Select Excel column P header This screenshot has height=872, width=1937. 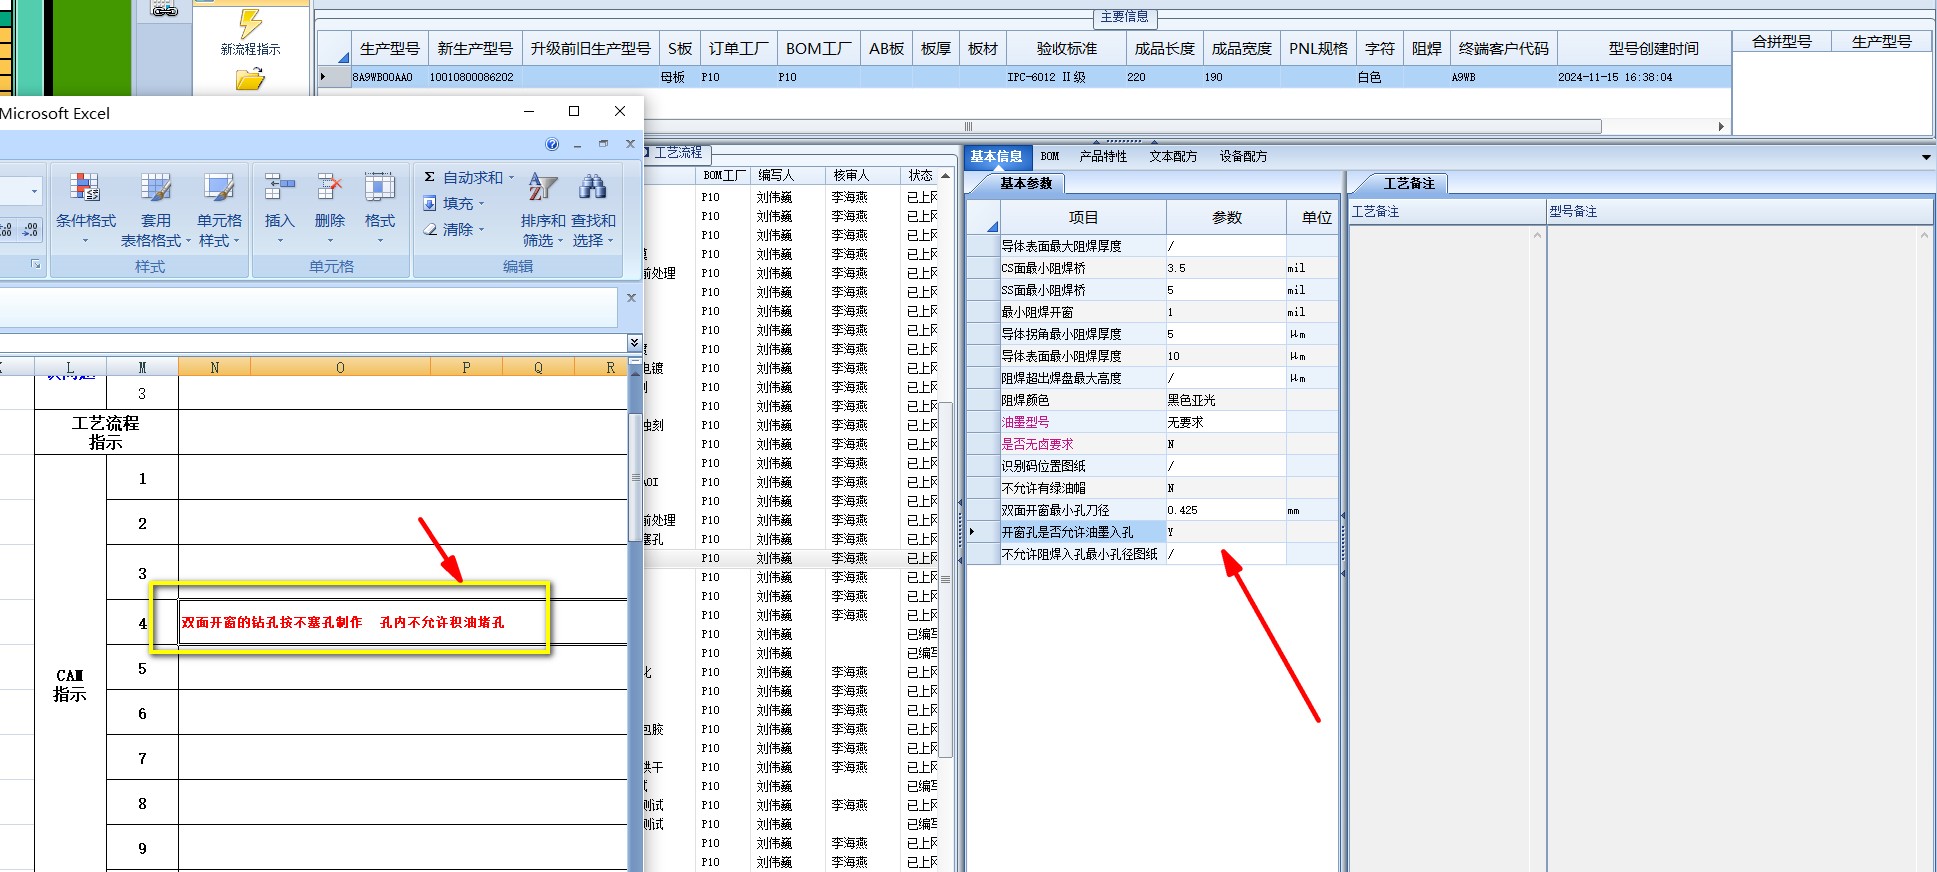(466, 367)
